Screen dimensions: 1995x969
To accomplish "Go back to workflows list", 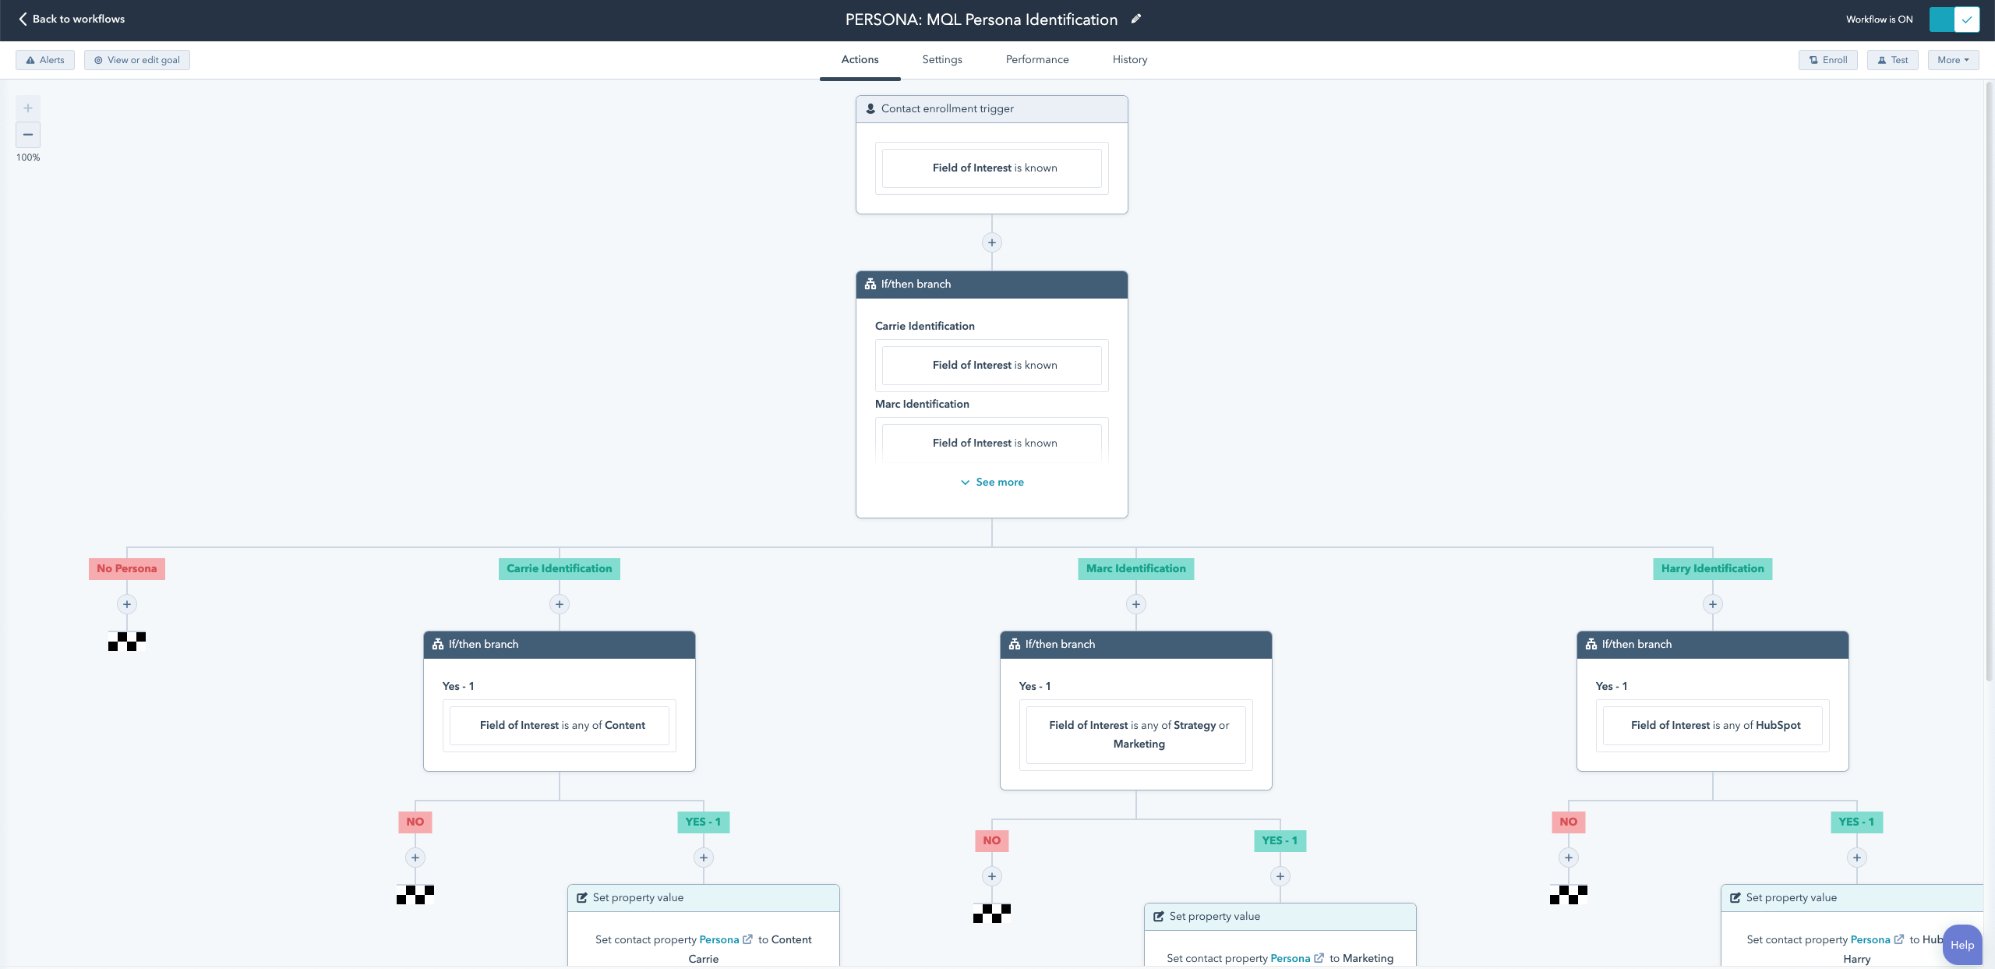I will pyautogui.click(x=71, y=19).
